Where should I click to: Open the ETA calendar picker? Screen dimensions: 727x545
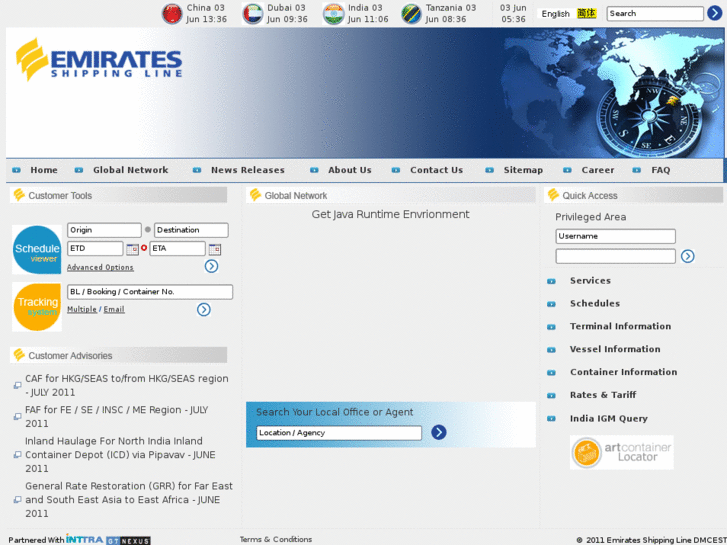pos(215,249)
